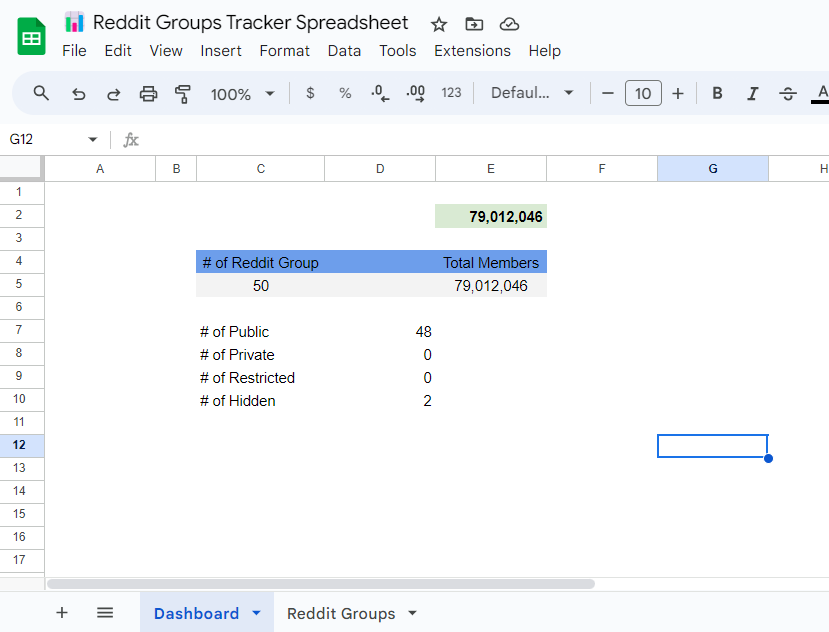This screenshot has width=829, height=632.
Task: Decrease decimal places
Action: click(380, 94)
